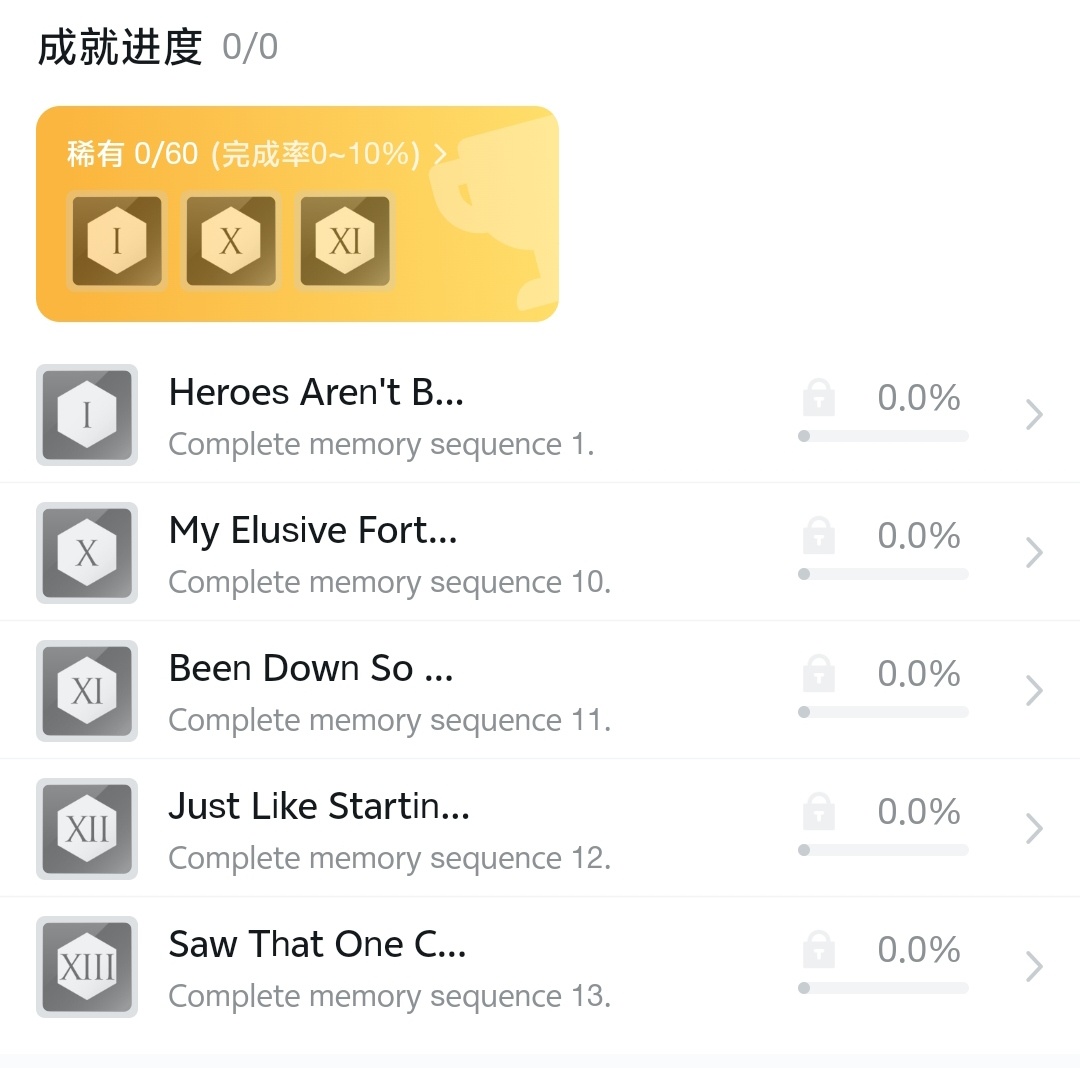Click the gray XIII achievement icon
Image resolution: width=1080 pixels, height=1068 pixels.
click(87, 966)
